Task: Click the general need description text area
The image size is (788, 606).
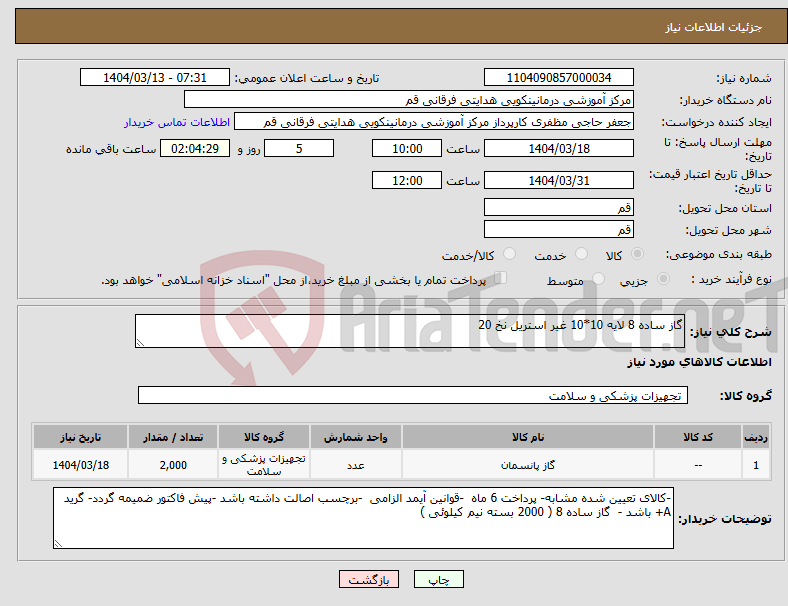Action: tap(410, 331)
